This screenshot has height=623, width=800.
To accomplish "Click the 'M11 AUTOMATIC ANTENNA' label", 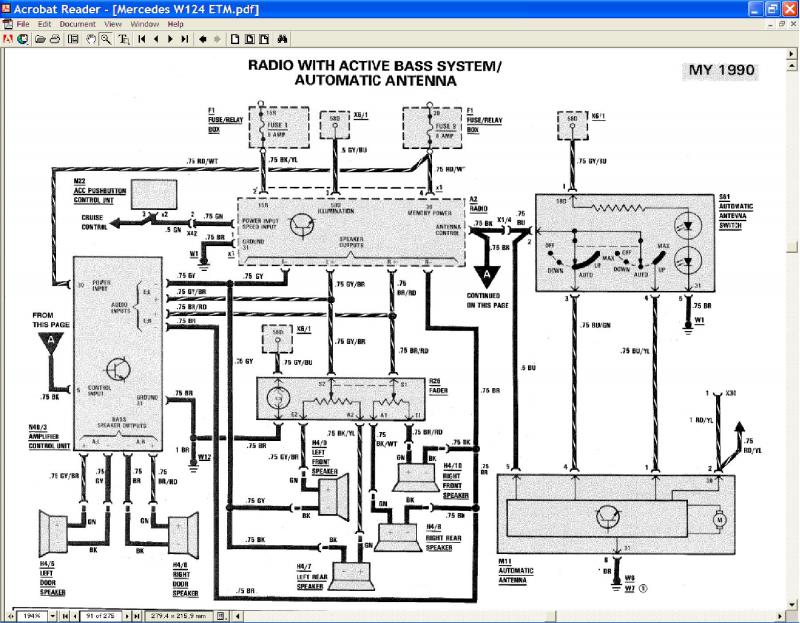I will [516, 571].
